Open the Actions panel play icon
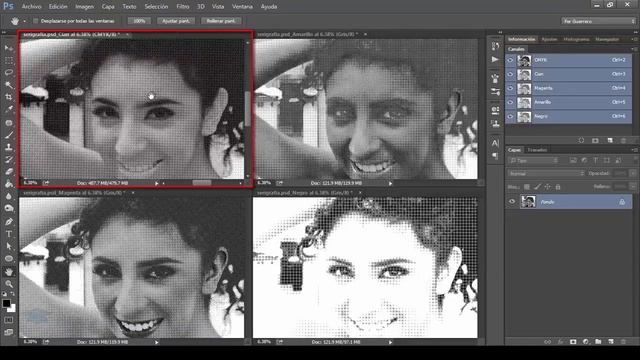This screenshot has height=360, width=640. [x=495, y=60]
